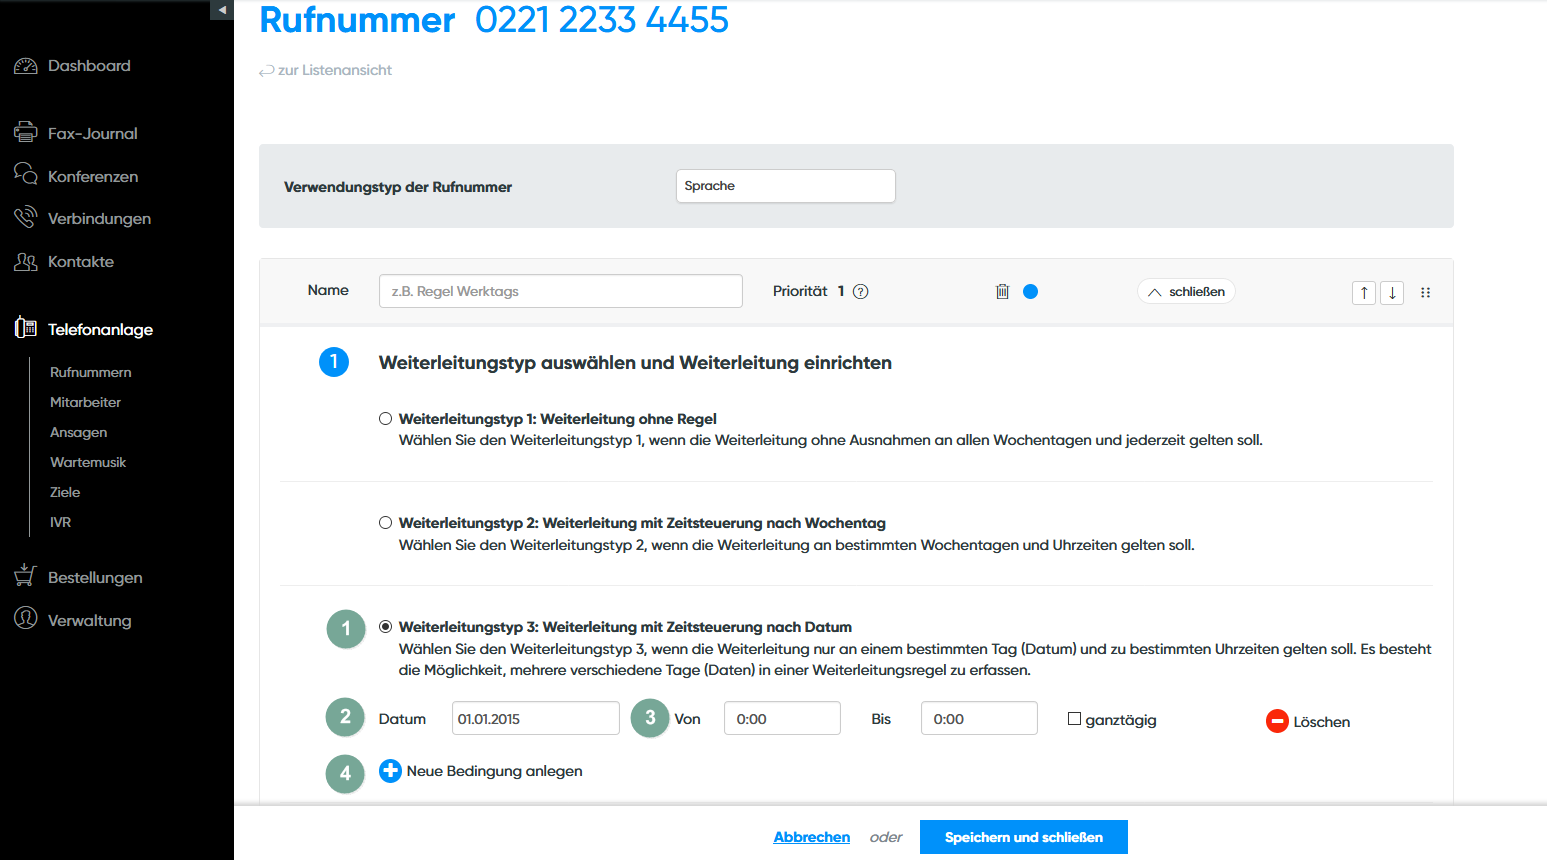Select Weiterleitungstyp 1 radio button
The width and height of the screenshot is (1547, 860).
pos(385,419)
